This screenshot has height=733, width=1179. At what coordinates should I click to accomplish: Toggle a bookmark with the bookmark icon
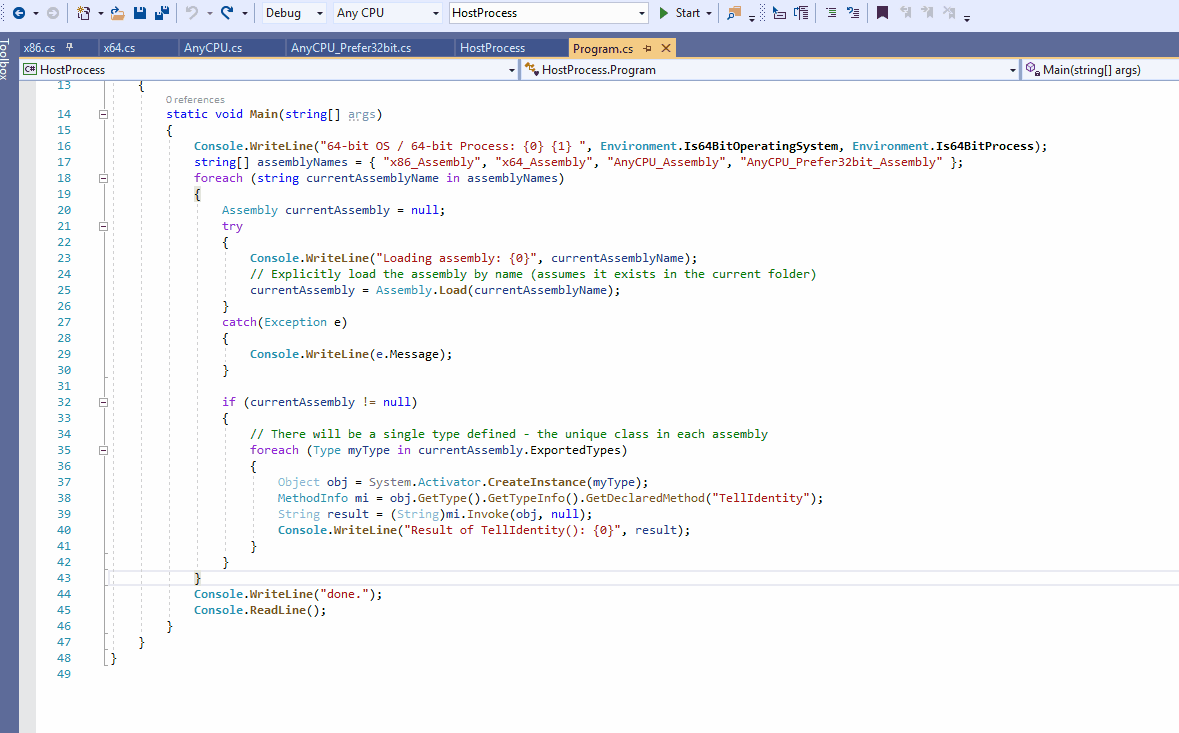[x=882, y=13]
